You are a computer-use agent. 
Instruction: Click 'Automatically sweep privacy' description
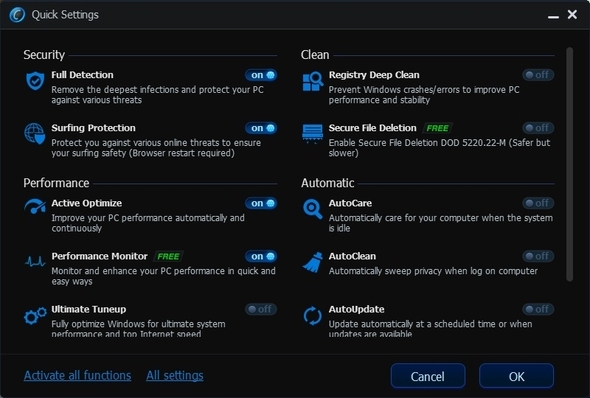(x=433, y=271)
